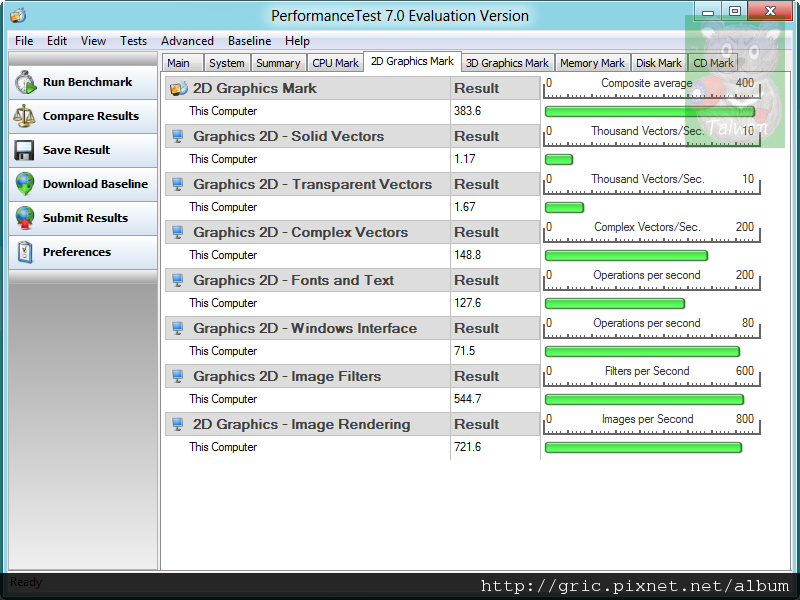
Task: Click the monitor icon beside Solid Vectors
Action: (178, 136)
